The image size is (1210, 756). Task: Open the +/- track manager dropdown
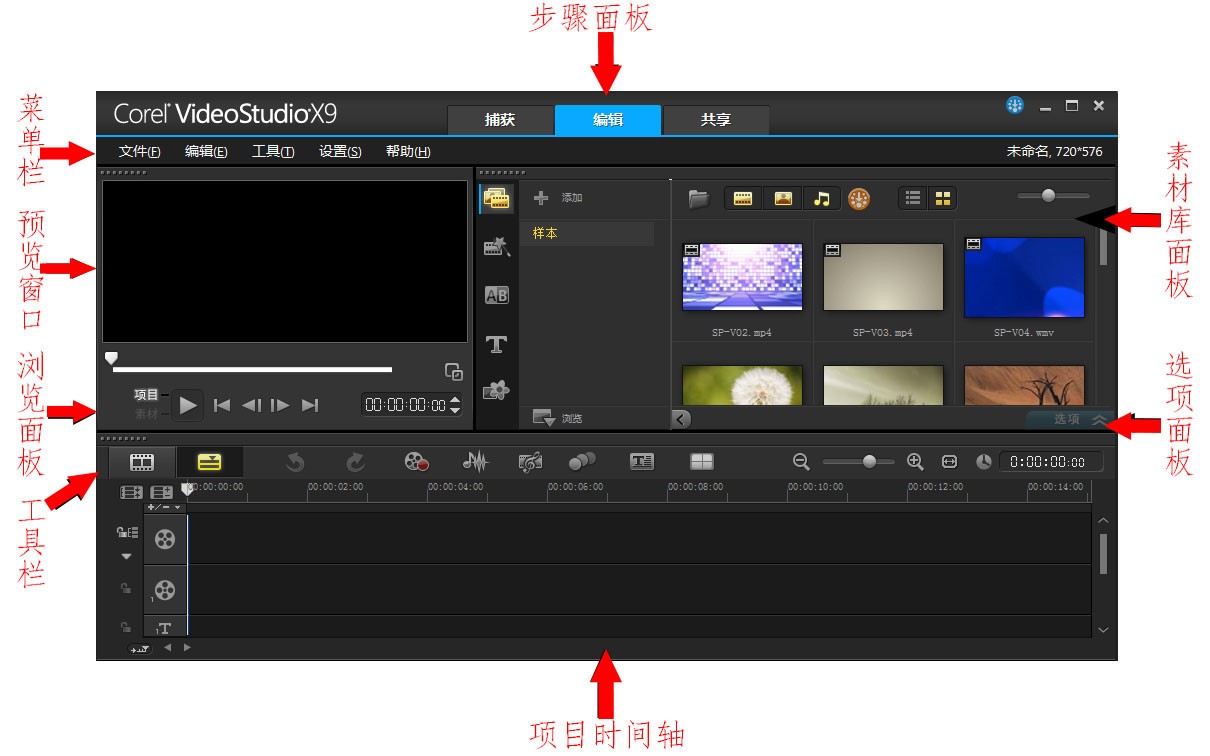(165, 507)
